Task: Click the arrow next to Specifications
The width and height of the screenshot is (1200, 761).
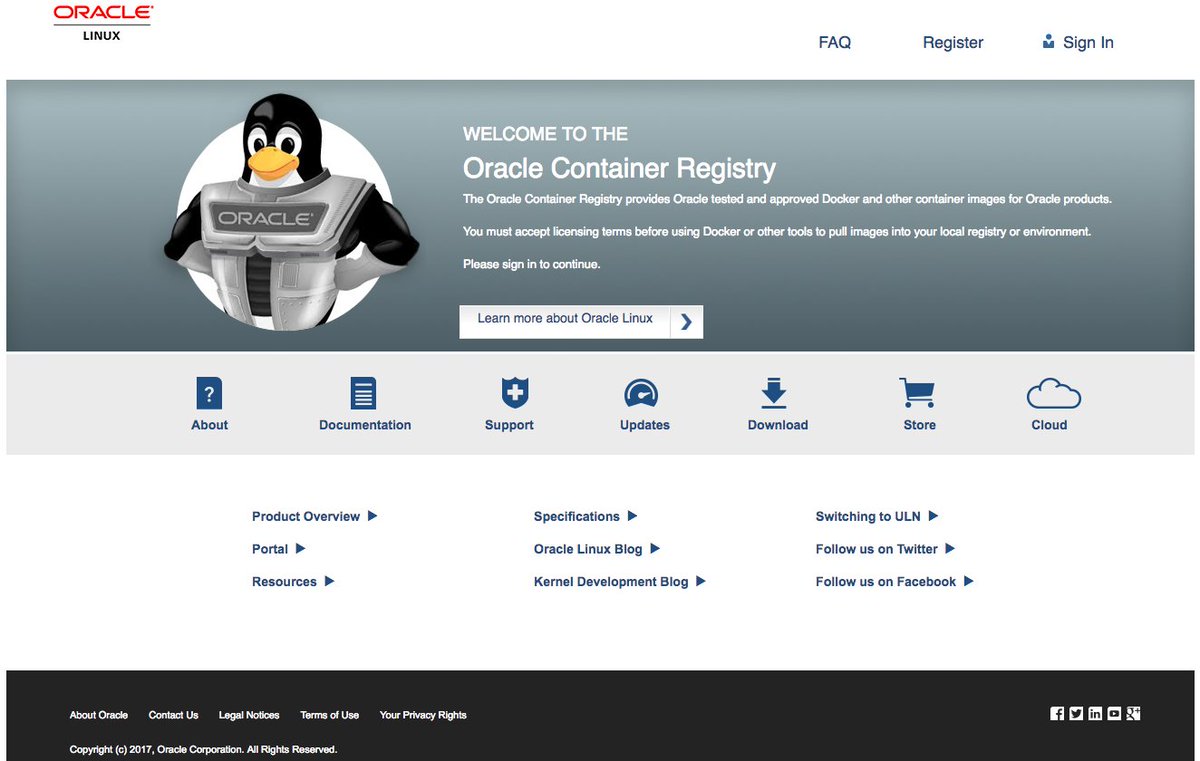Action: point(632,516)
